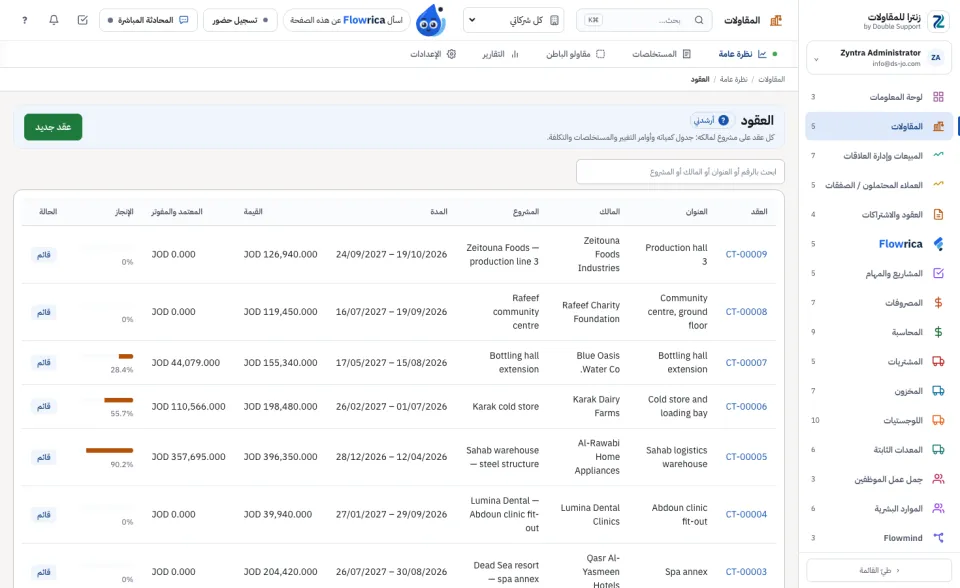Click the 90.2% progress bar for CT-00005
The image size is (960, 588).
click(x=110, y=450)
